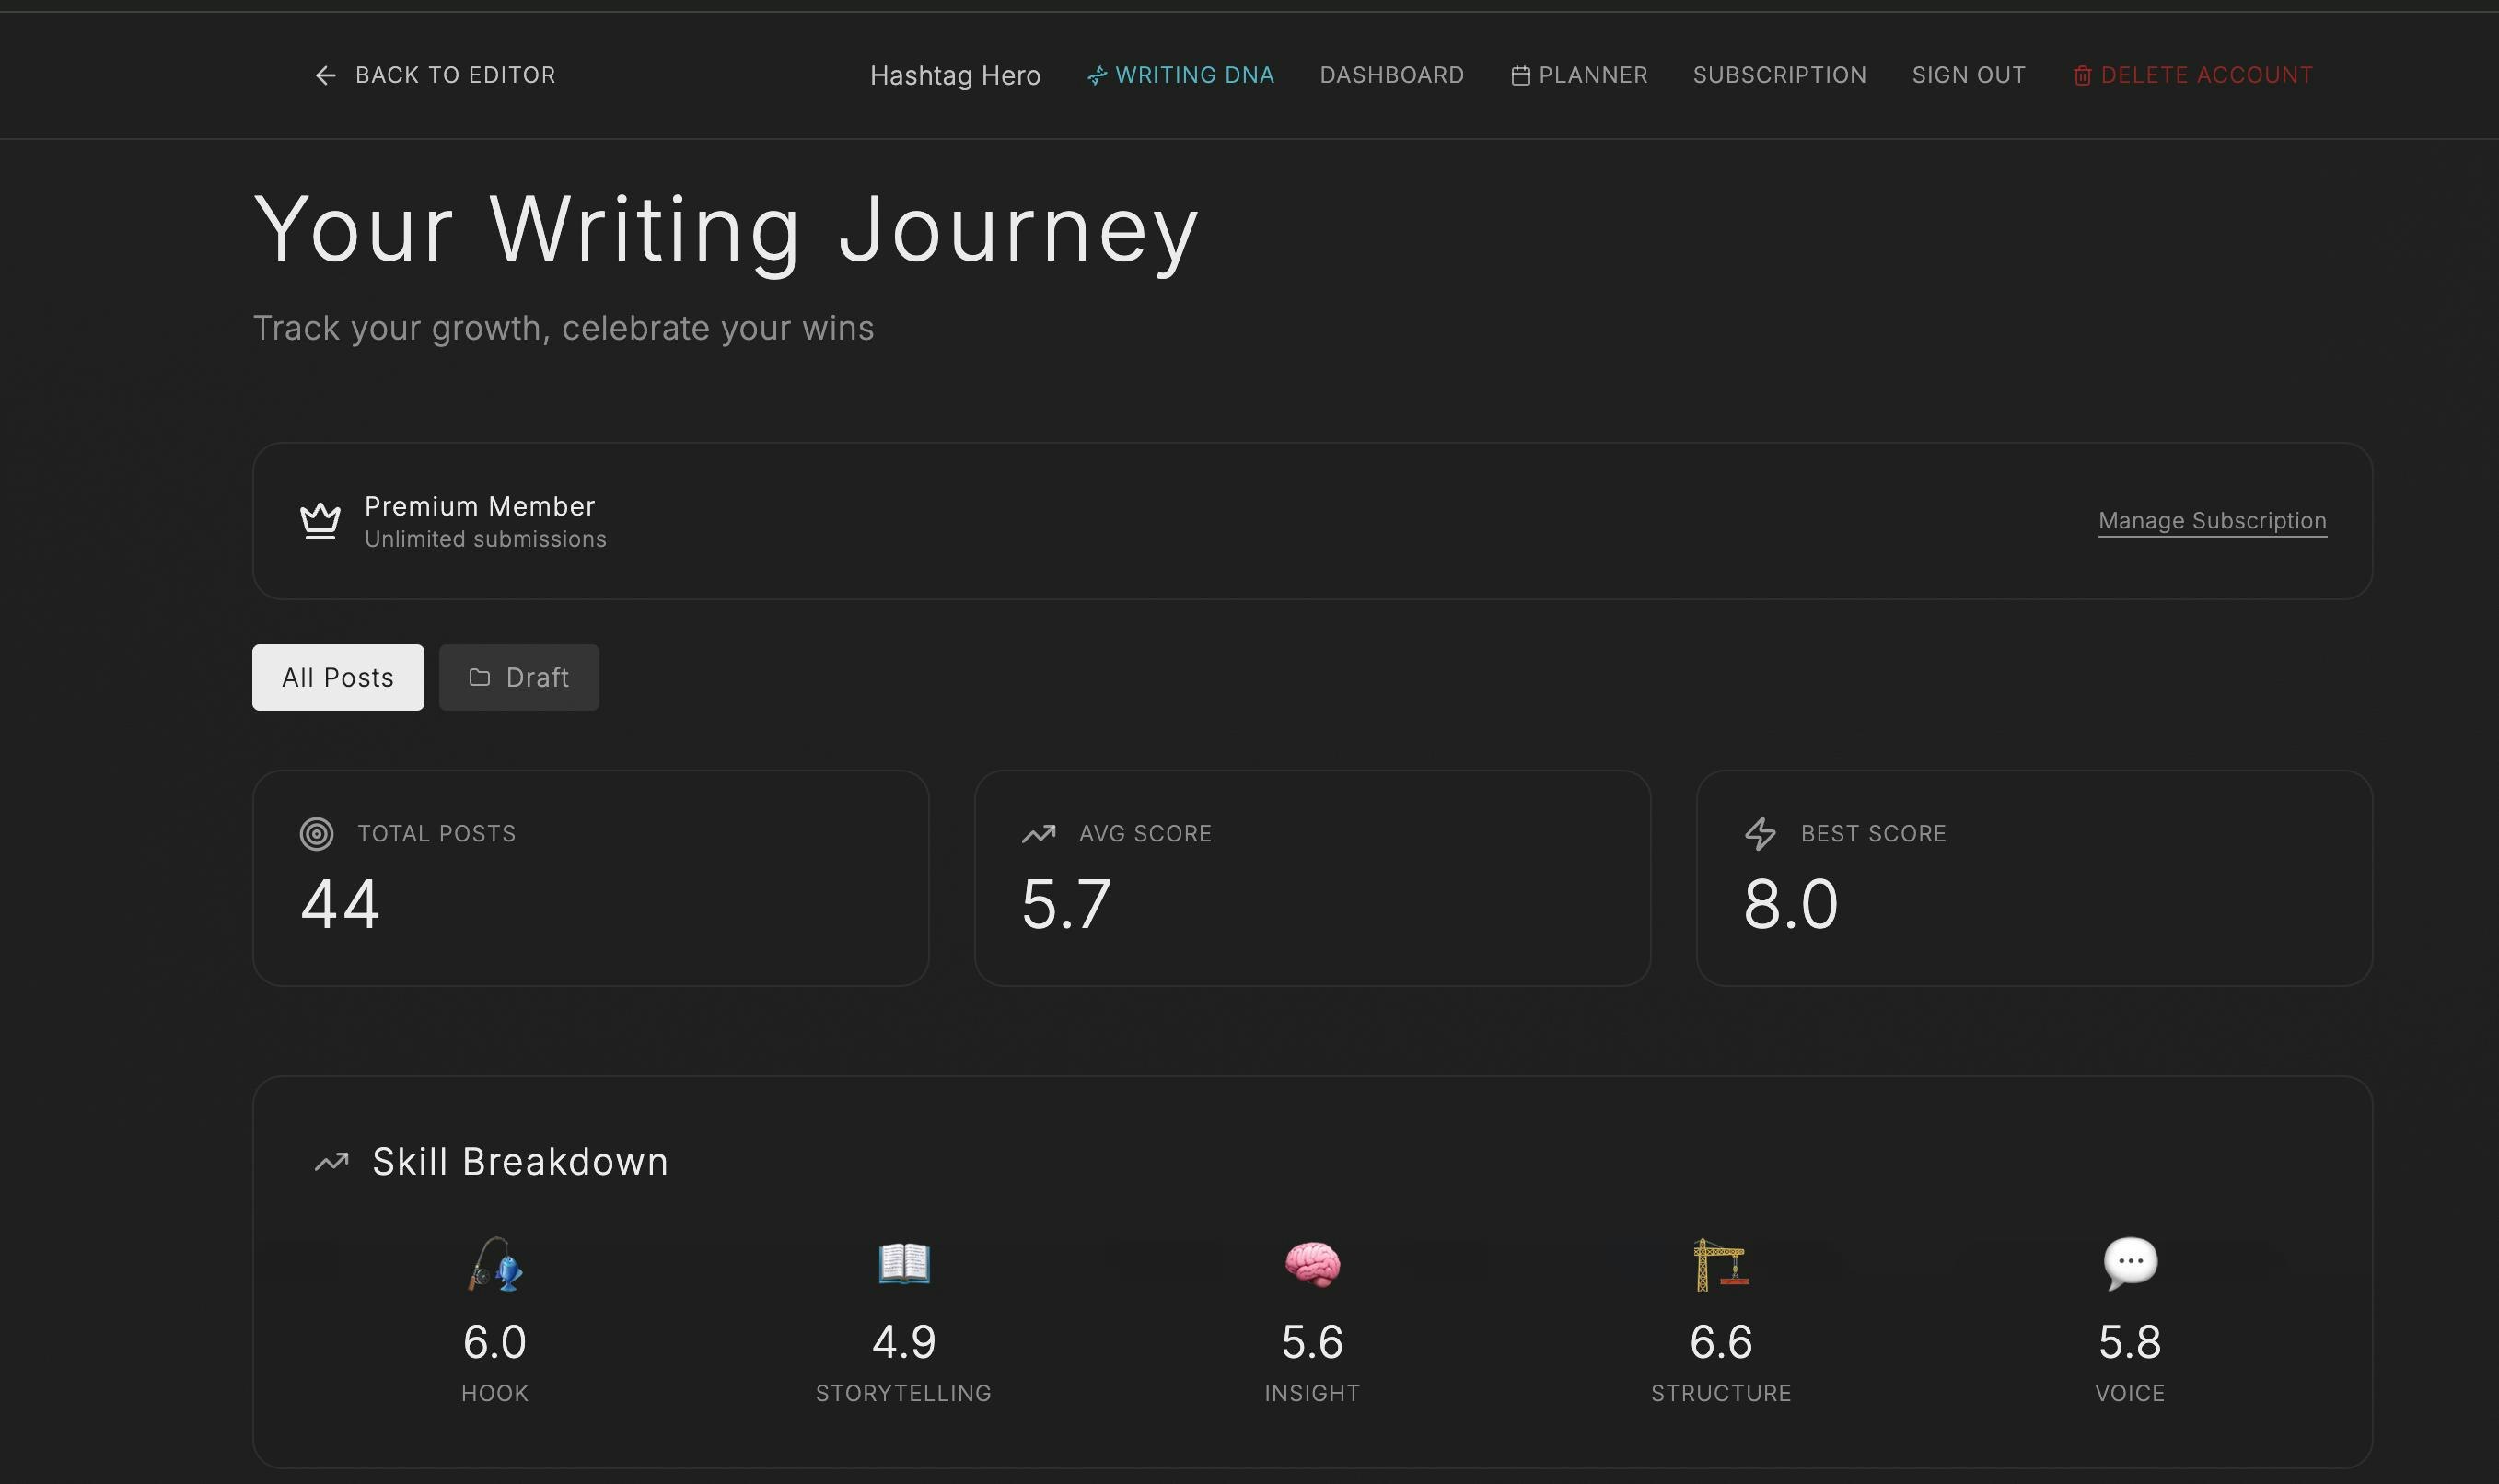Click the Insight brain emoji
This screenshot has height=1484, width=2499.
point(1312,1264)
